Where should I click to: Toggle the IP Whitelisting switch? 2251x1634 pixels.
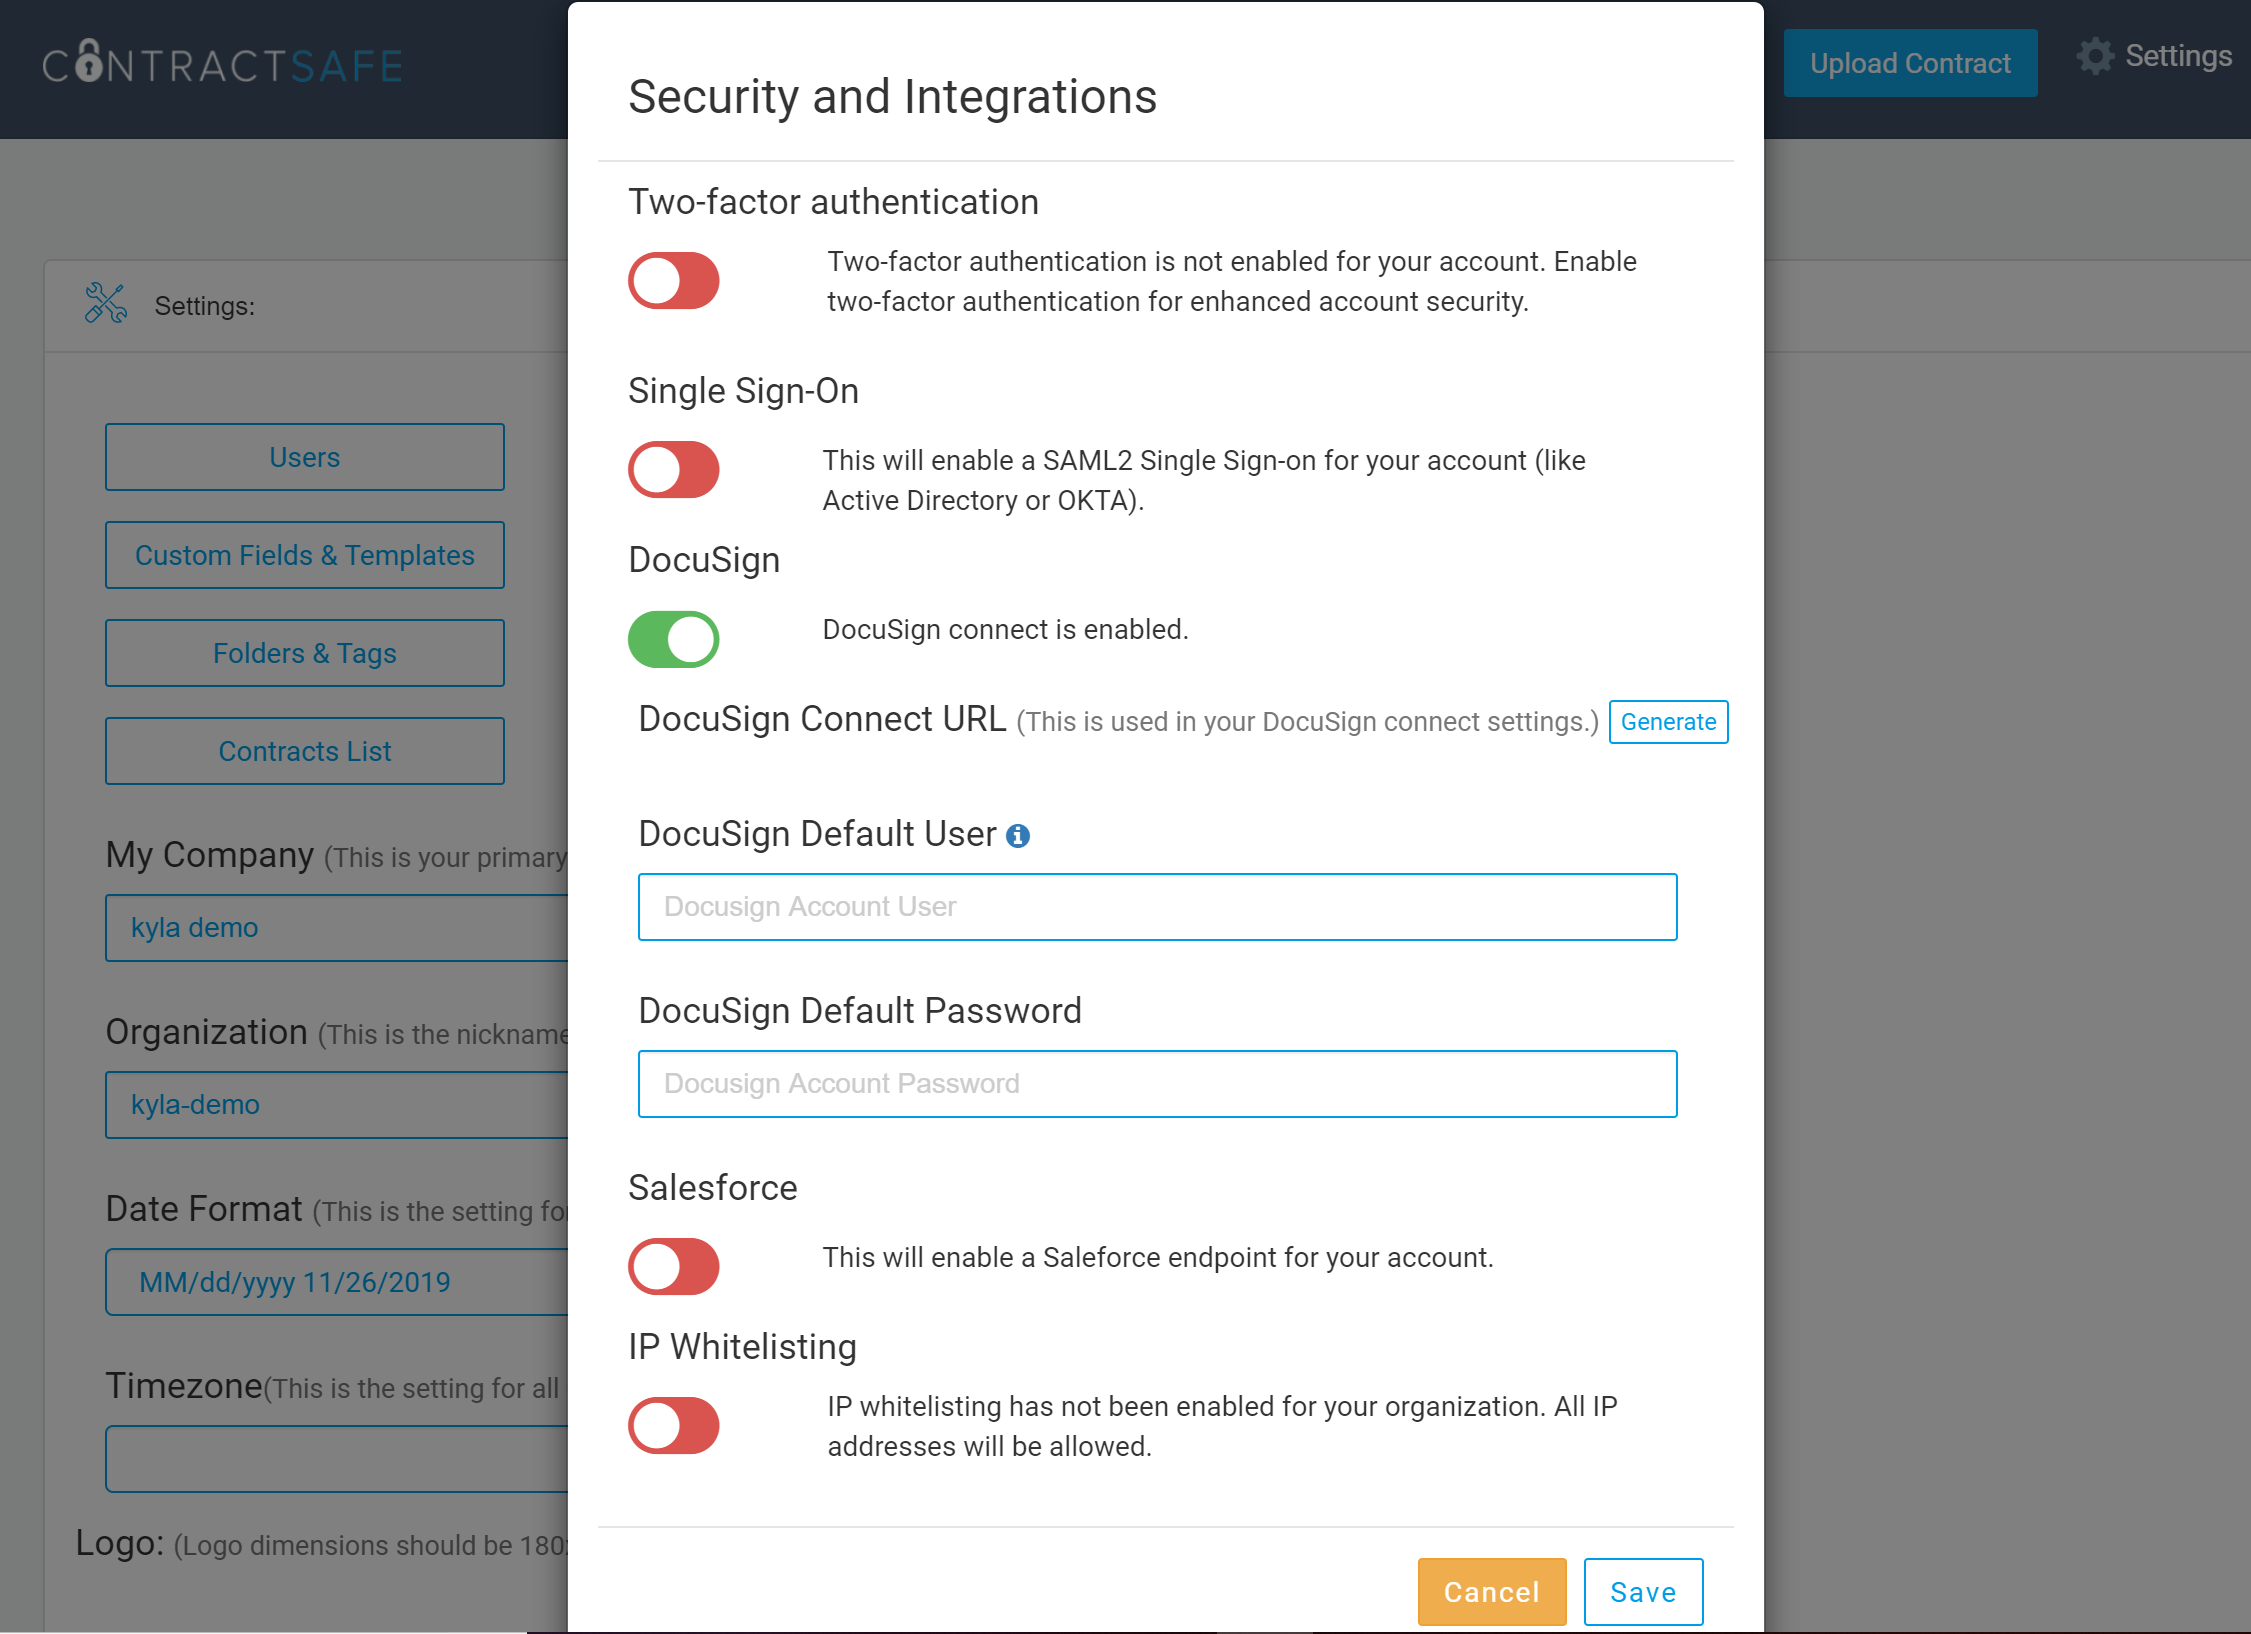tap(676, 1424)
